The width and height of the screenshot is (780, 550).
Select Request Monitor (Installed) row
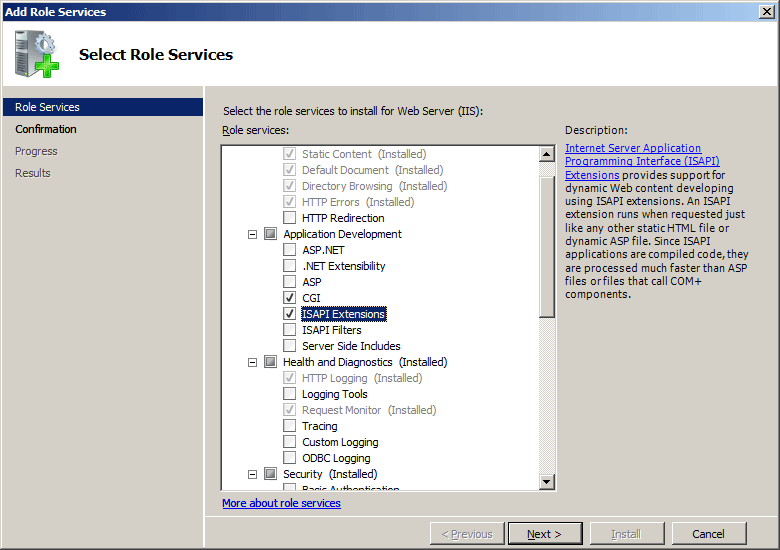point(369,410)
